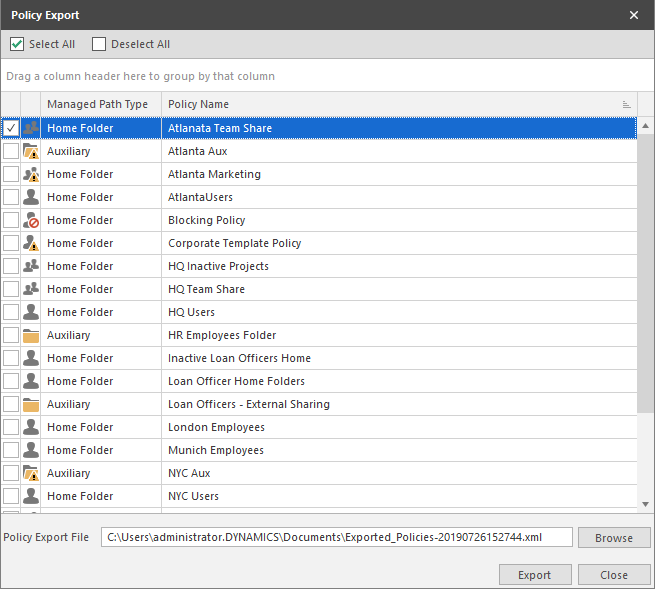Click the HR Employees Folder icon

[x=30, y=335]
